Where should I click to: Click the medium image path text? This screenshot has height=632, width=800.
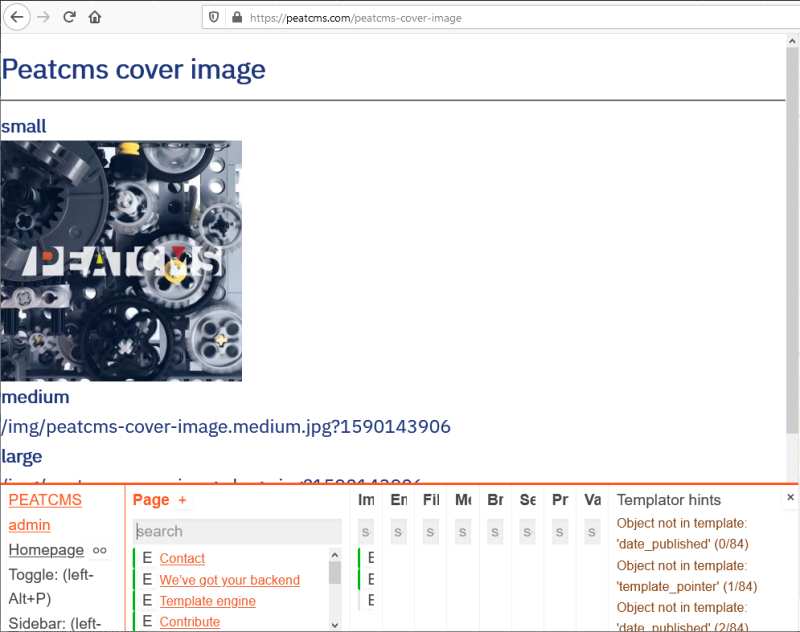(226, 426)
